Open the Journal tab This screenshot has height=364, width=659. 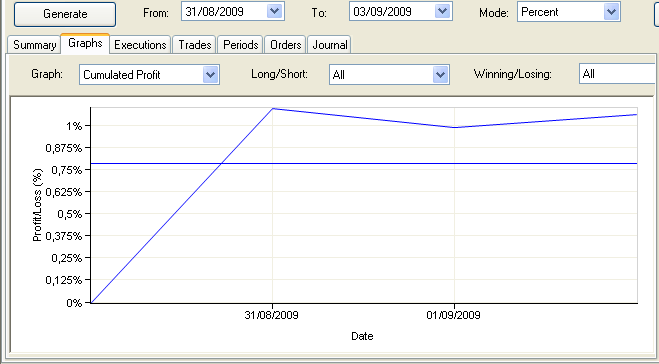pos(330,45)
